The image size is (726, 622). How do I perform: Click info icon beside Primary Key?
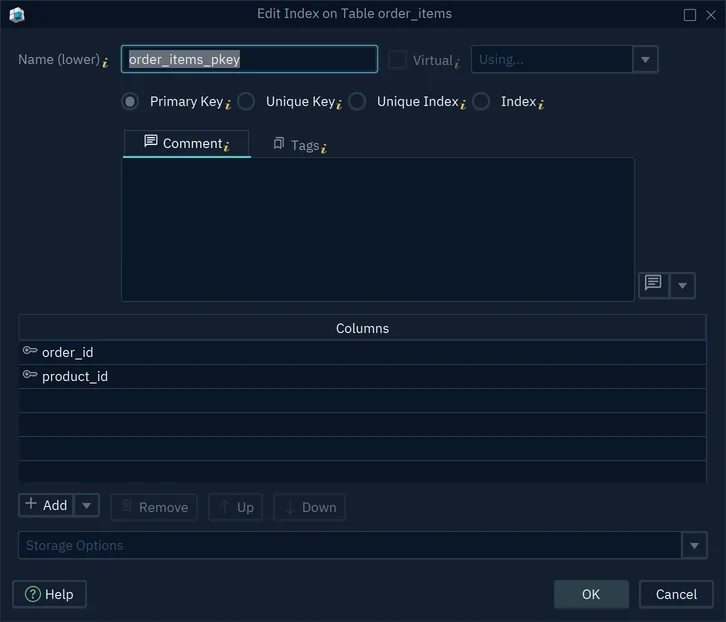pyautogui.click(x=228, y=105)
